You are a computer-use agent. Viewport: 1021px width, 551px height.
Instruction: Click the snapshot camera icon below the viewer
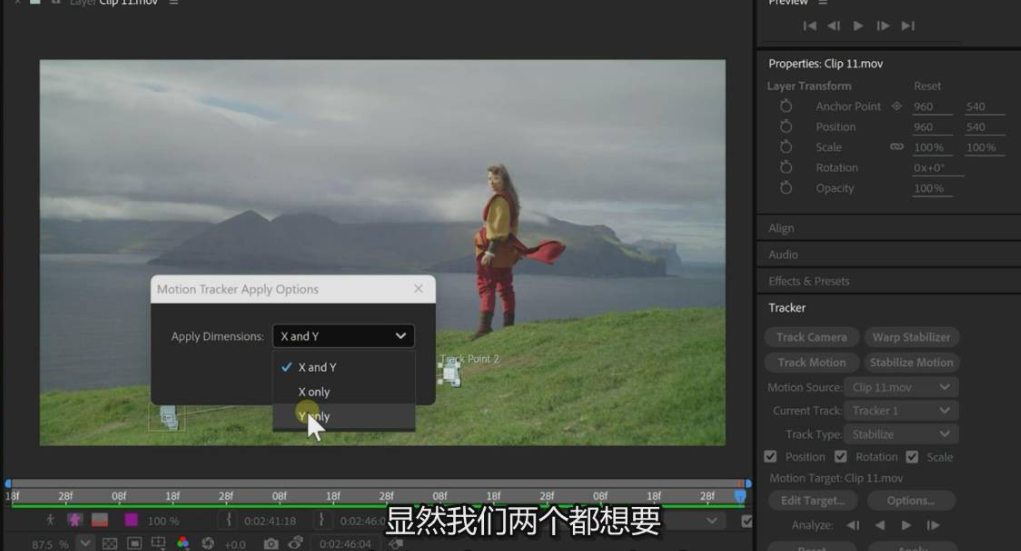click(x=271, y=543)
